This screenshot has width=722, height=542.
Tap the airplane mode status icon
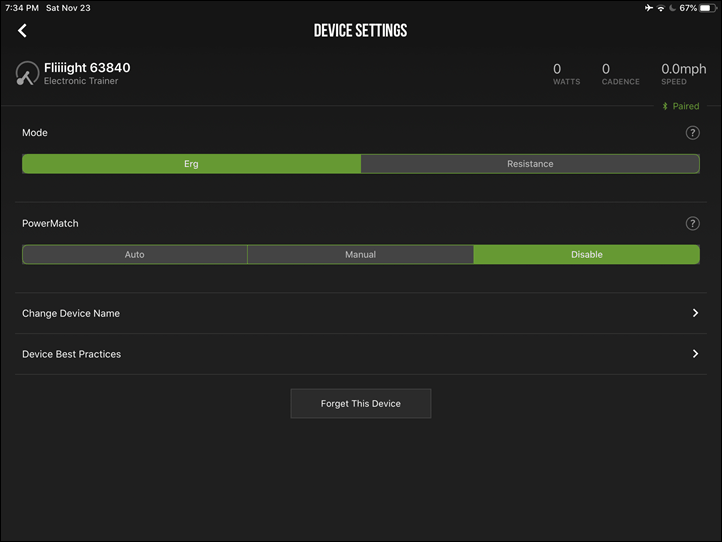coord(649,7)
